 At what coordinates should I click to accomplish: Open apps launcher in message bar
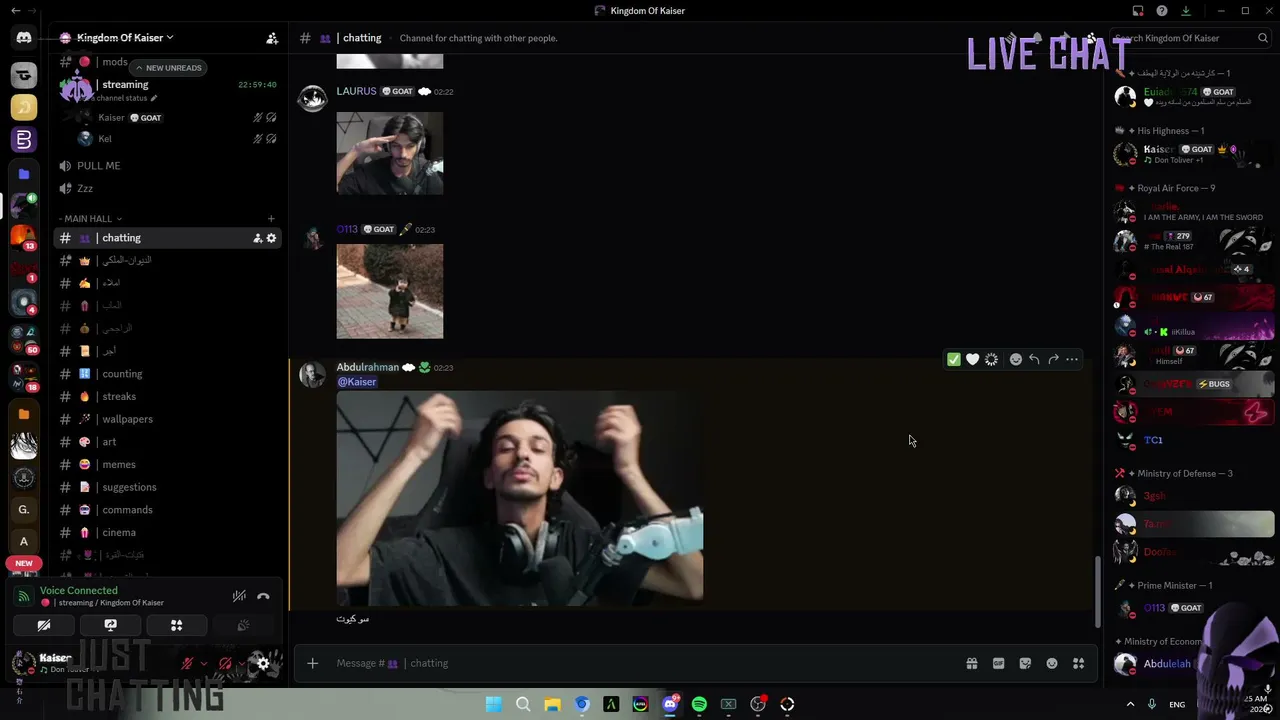click(x=1078, y=663)
